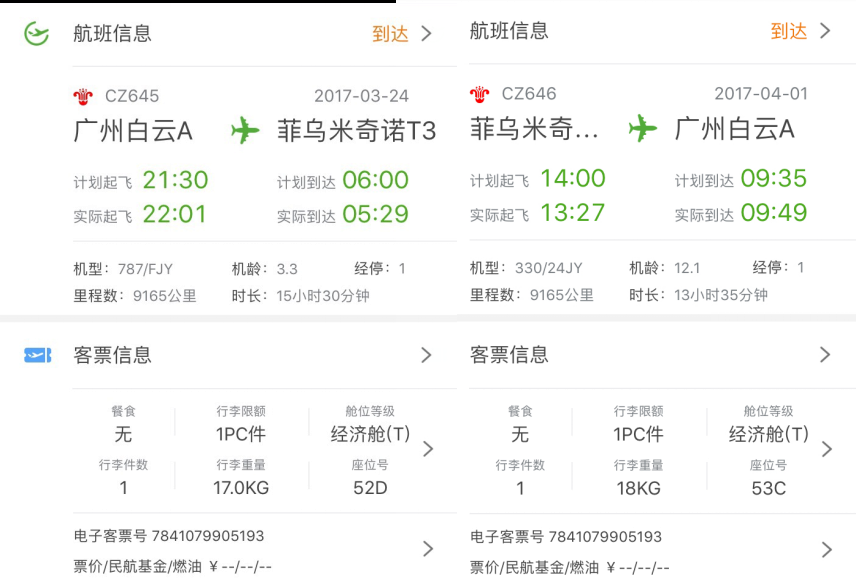Screen dimensions: 856x586
Task: Expand the left 客票信息 details chevron
Action: pos(426,354)
